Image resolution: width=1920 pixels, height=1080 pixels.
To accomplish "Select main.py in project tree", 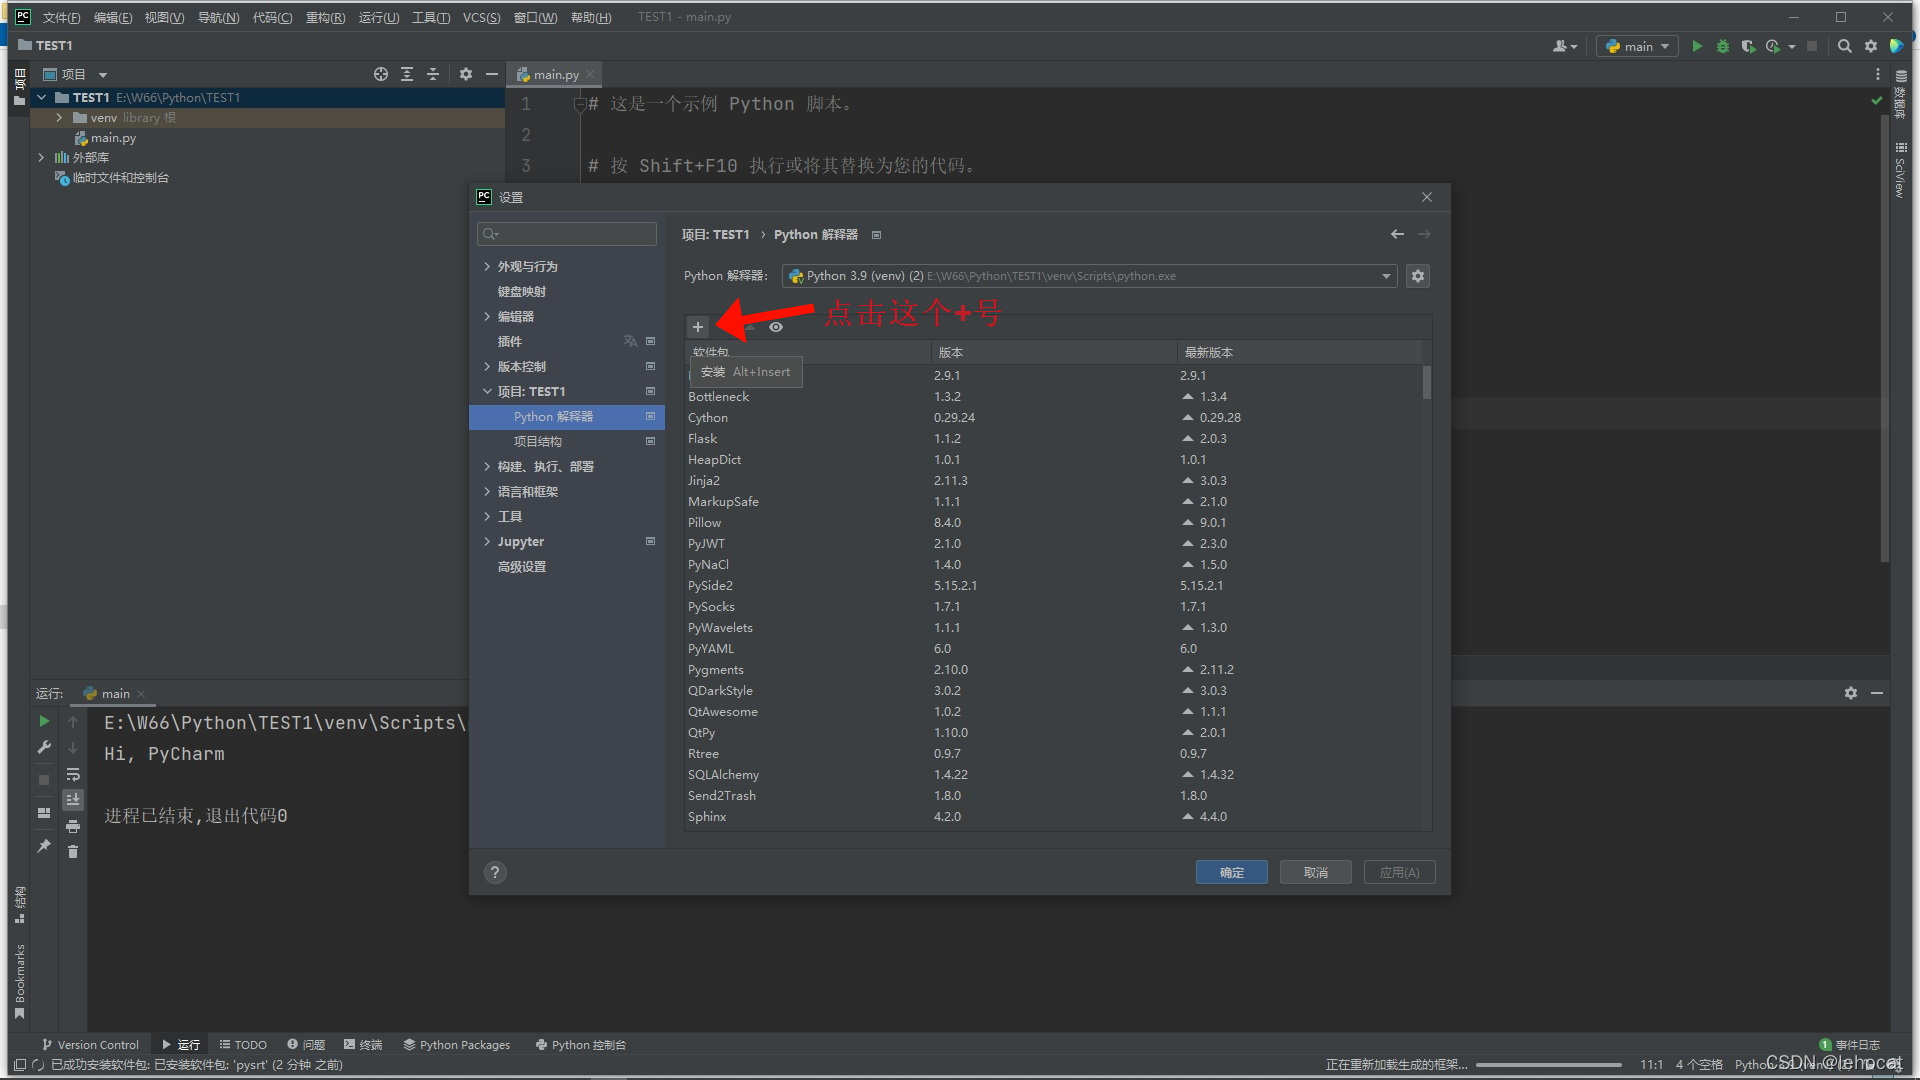I will pyautogui.click(x=113, y=138).
